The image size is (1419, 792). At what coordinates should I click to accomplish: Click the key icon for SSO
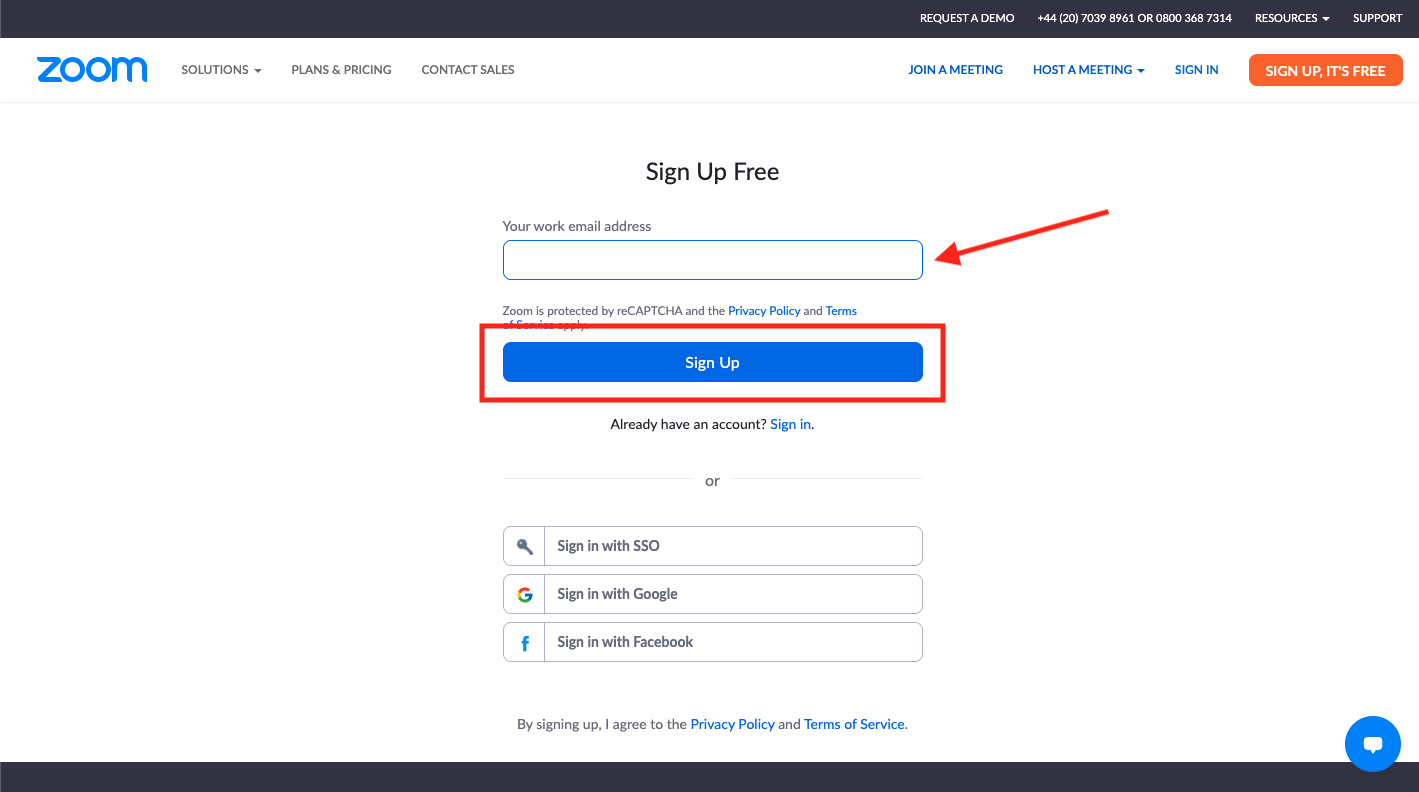click(524, 546)
